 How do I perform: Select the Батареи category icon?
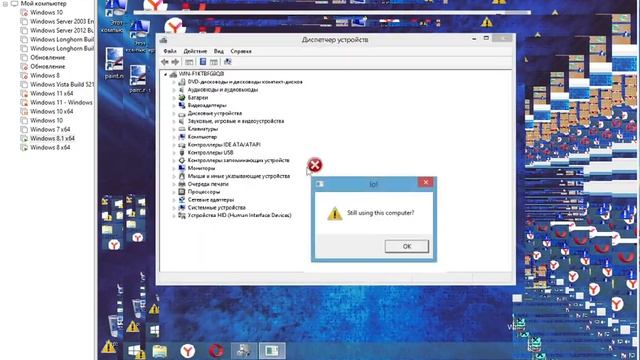point(182,98)
